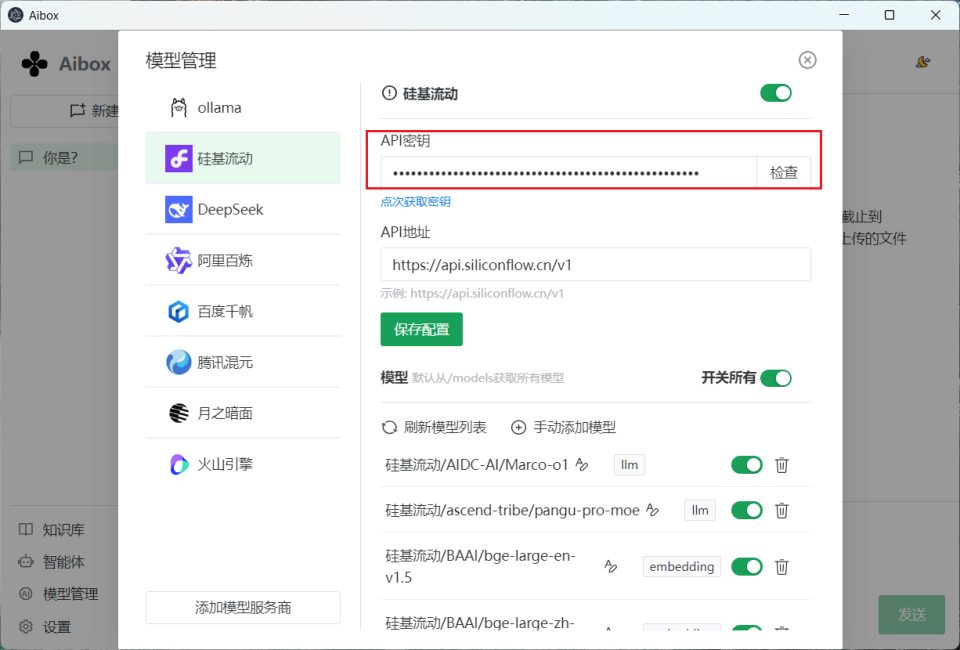Switch to 阿里百炼 provider
The width and height of the screenshot is (960, 650).
[x=243, y=261]
